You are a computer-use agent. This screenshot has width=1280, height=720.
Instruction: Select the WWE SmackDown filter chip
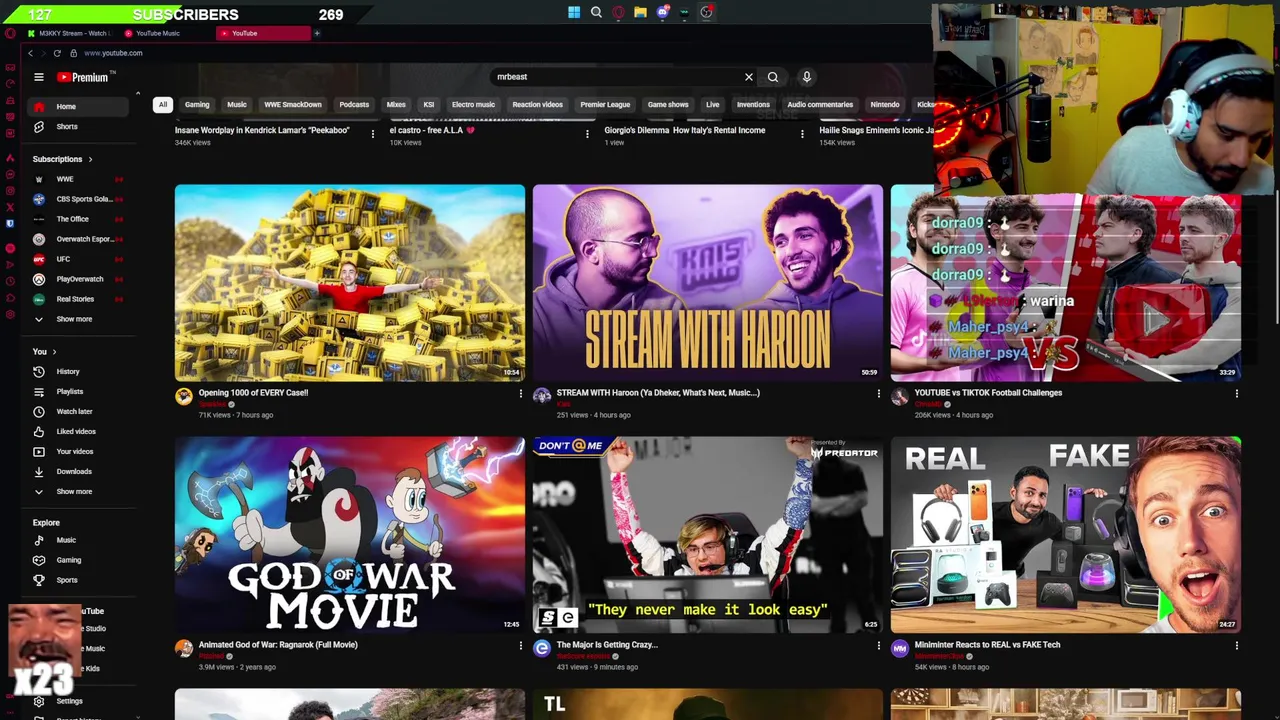click(293, 104)
